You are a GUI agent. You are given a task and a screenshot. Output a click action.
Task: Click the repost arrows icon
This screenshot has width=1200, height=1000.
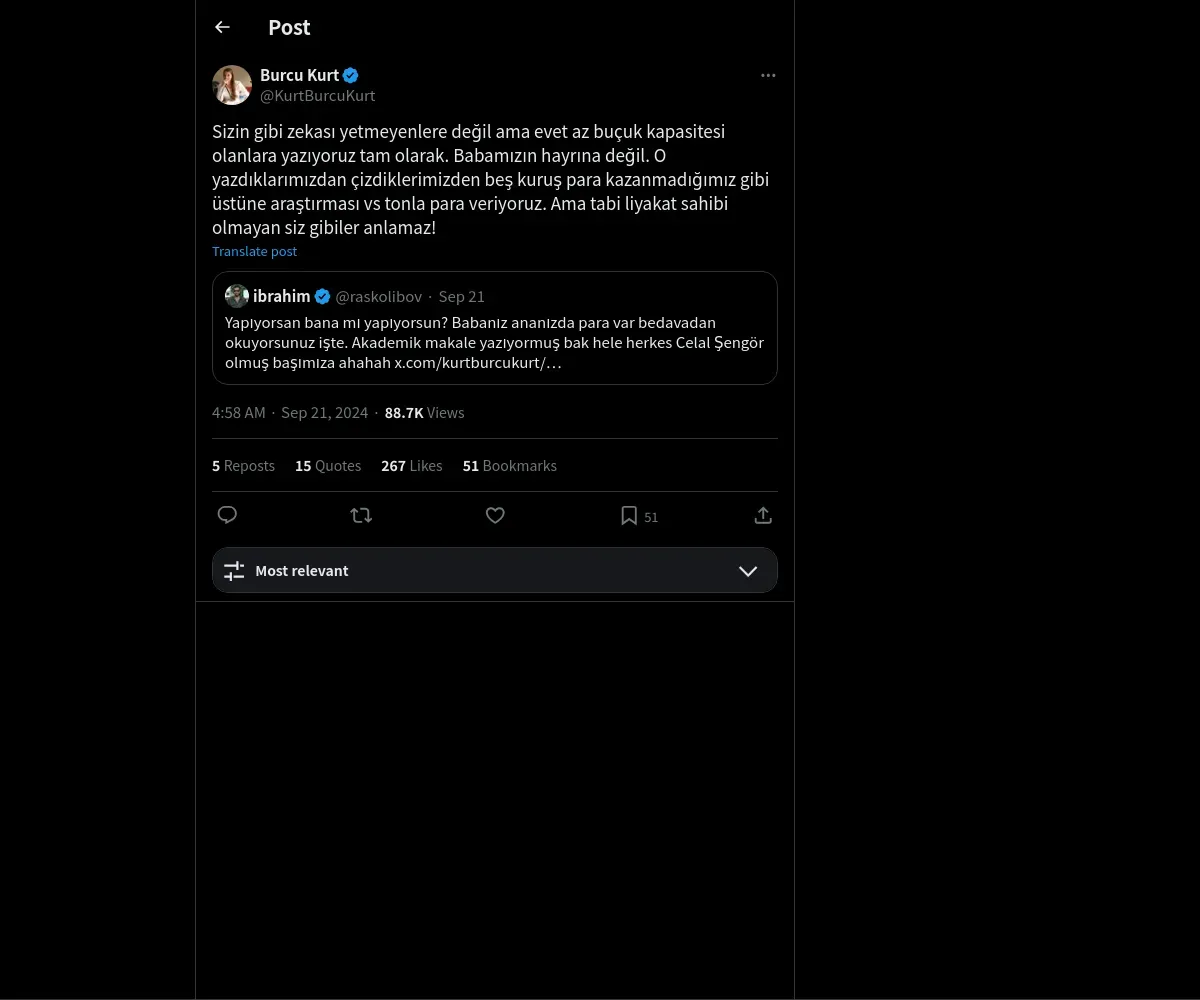(361, 515)
